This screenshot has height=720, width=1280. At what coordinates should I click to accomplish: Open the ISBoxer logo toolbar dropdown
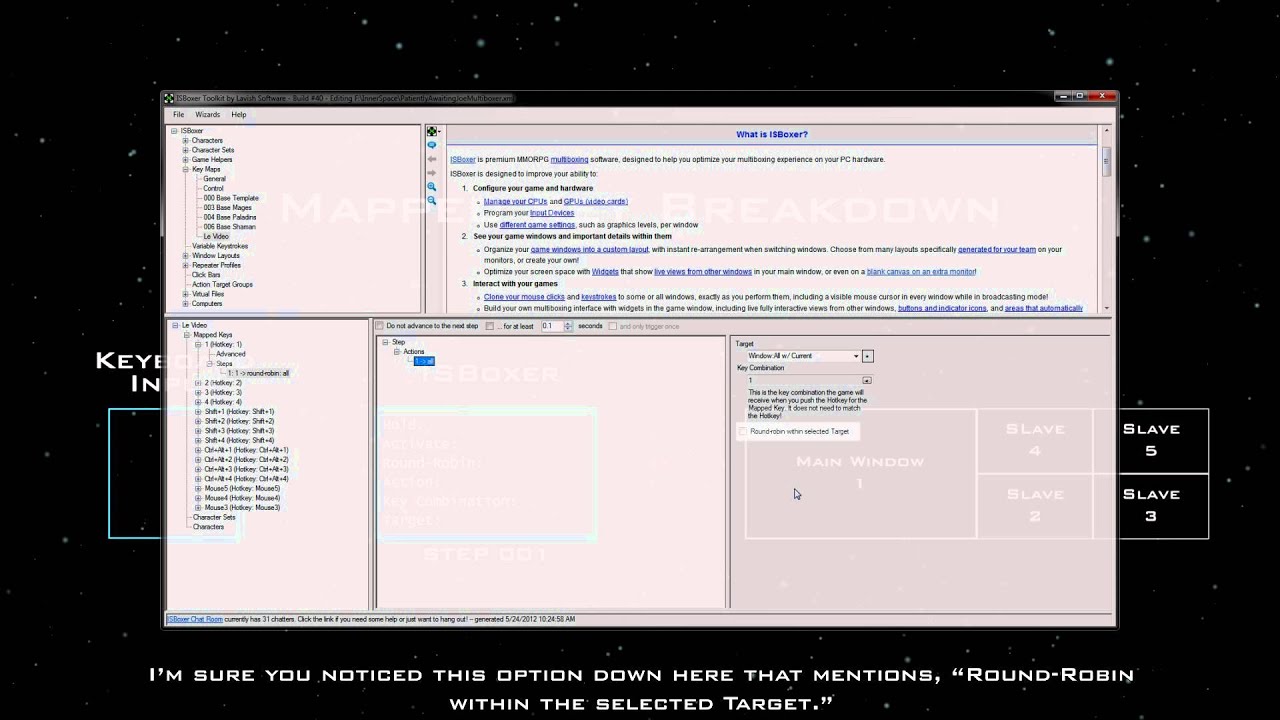coord(433,131)
